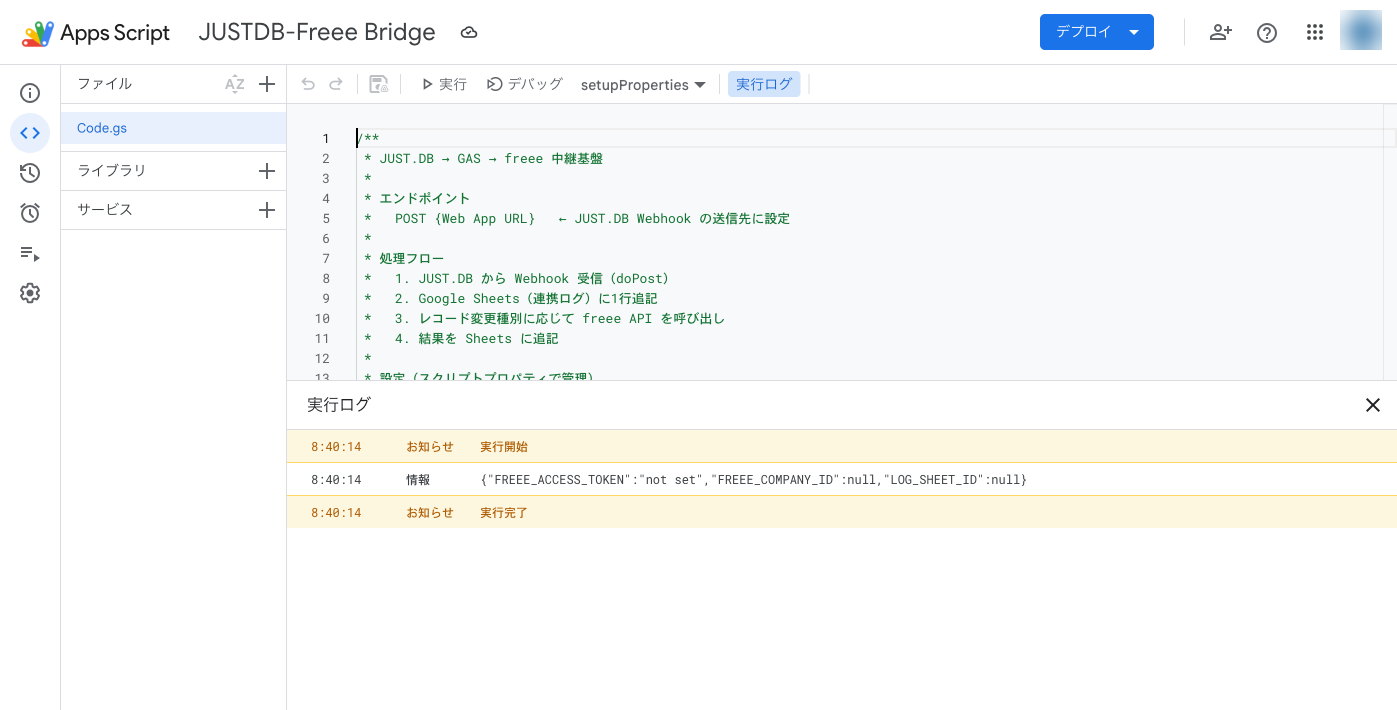Open Project Settings gear icon

click(x=30, y=293)
